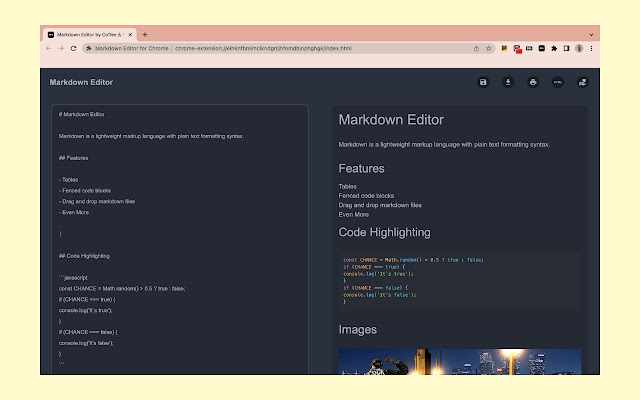Toggle Chrome side panel

click(x=567, y=48)
